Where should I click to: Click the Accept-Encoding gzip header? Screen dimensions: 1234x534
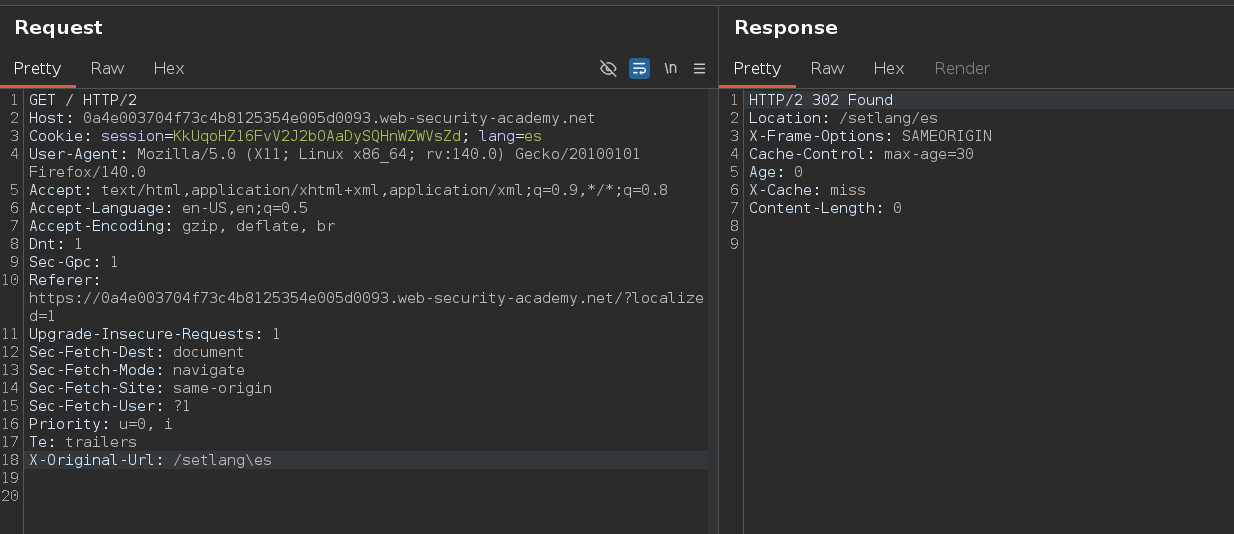coord(182,226)
